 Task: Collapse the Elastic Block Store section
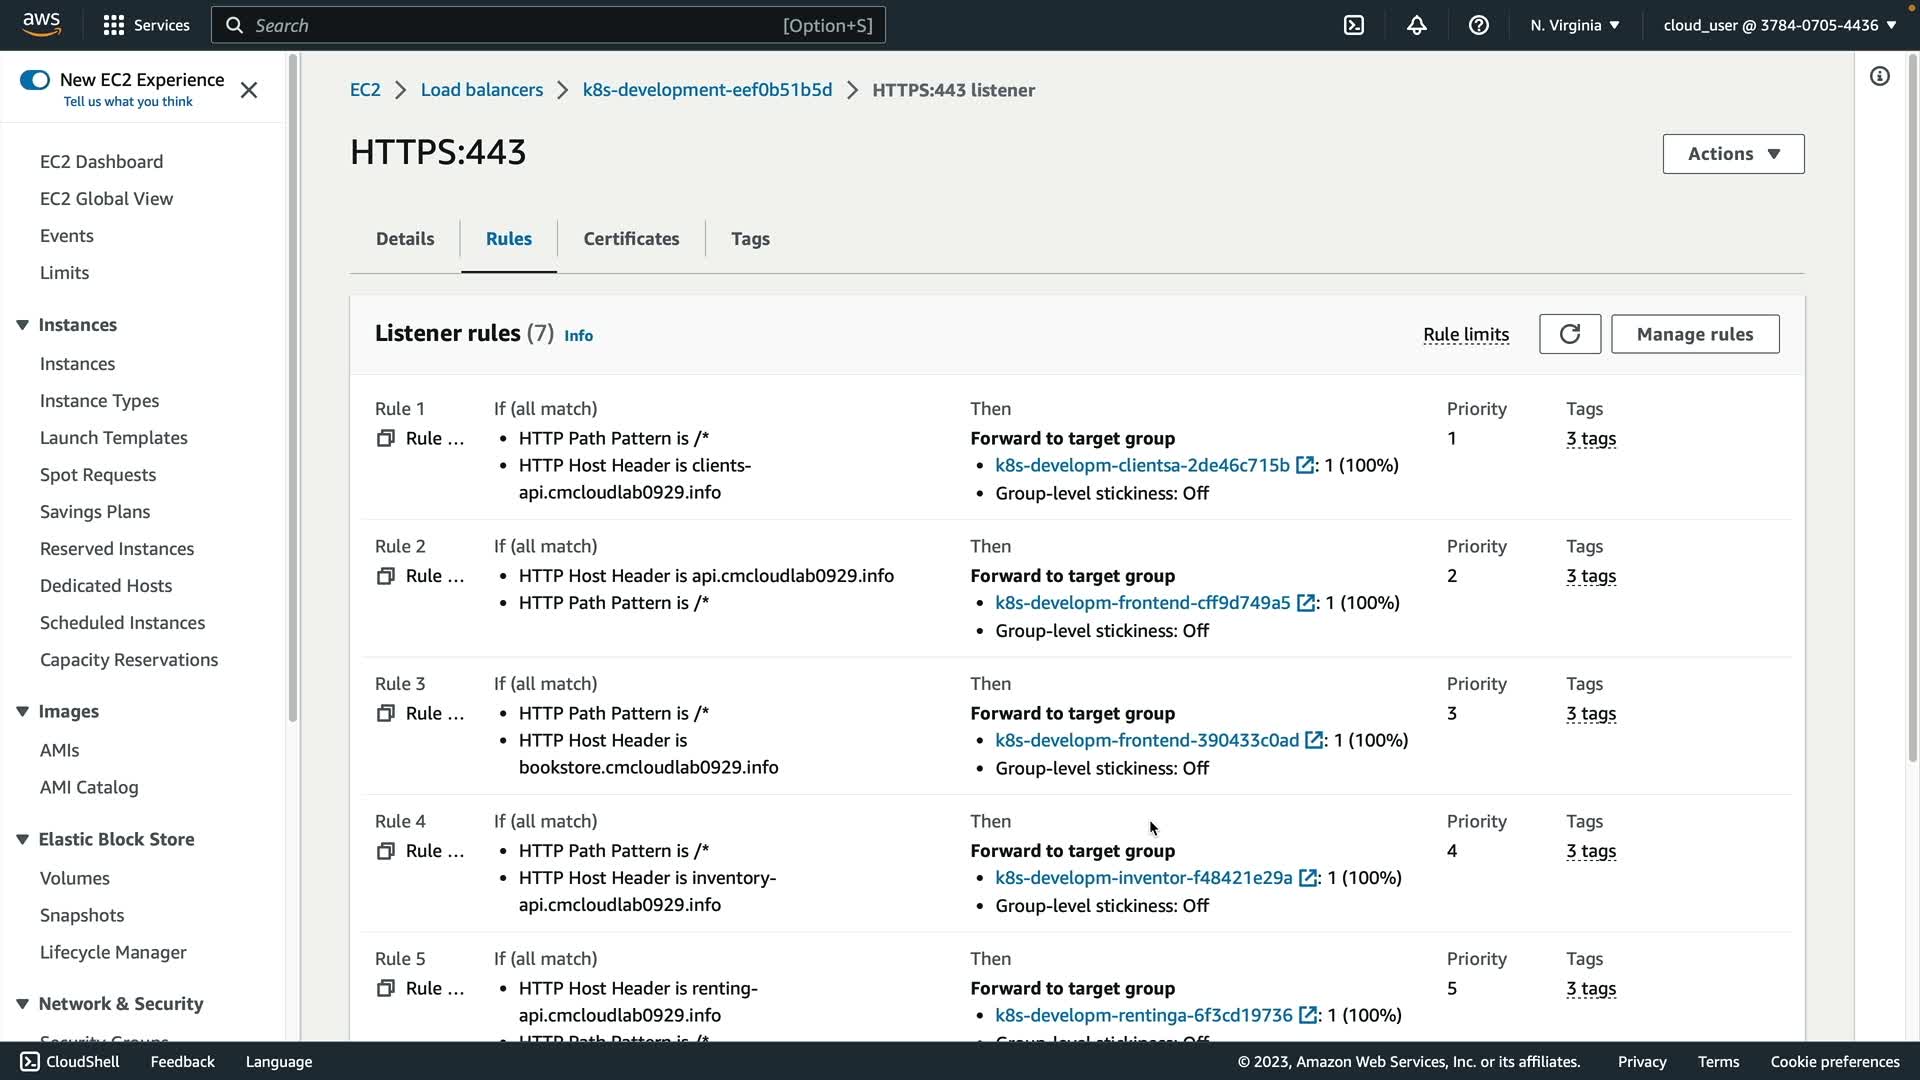(x=22, y=839)
